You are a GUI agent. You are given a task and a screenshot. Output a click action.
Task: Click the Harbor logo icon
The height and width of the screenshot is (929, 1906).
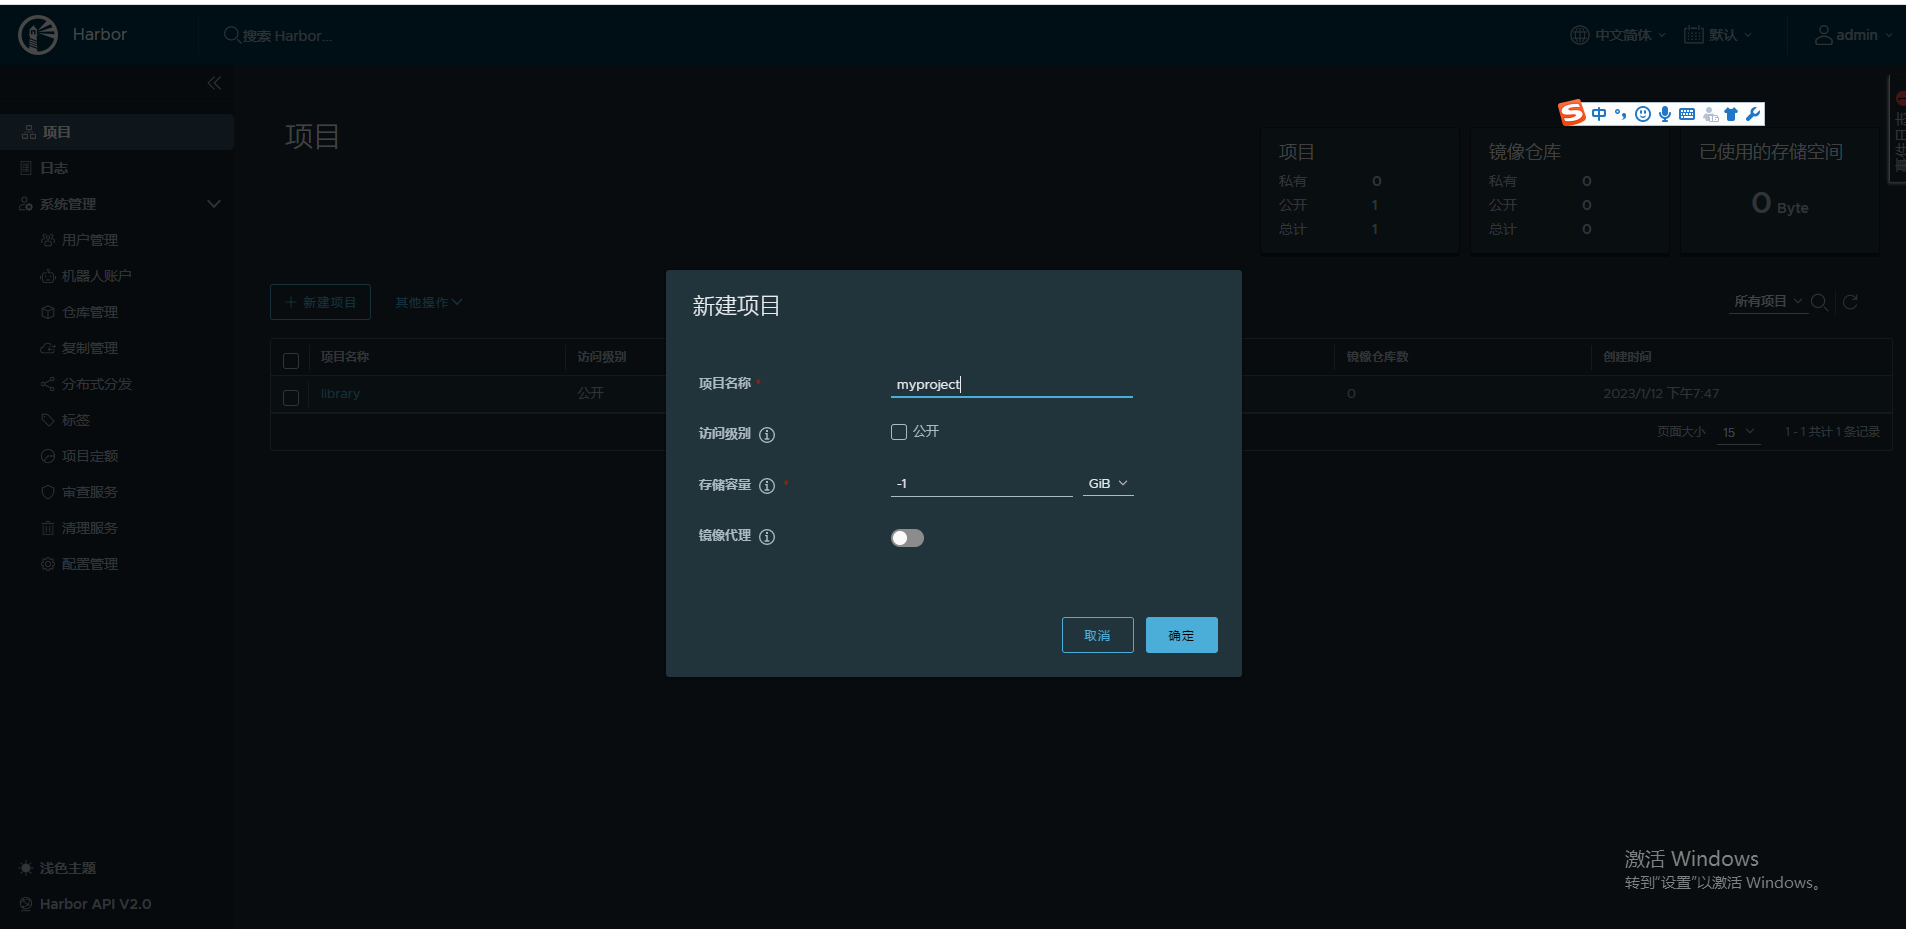click(38, 35)
